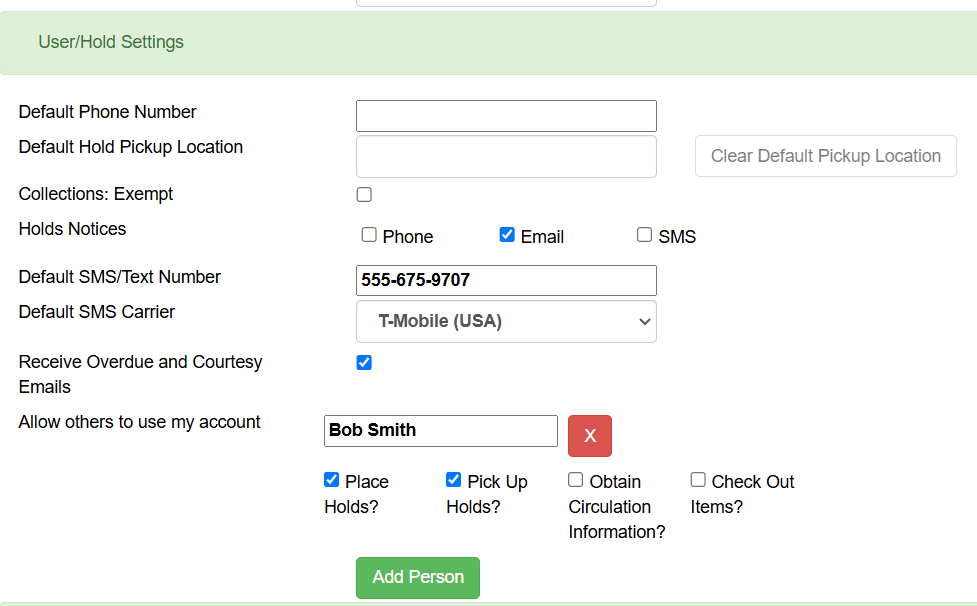
Task: Enable Obtain Circulation Information? checkbox
Action: pos(576,480)
